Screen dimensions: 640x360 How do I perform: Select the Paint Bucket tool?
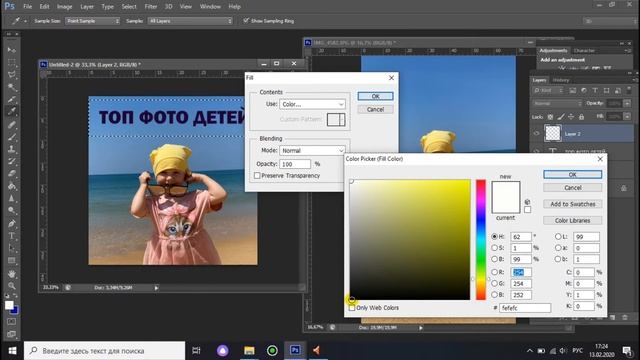pos(12,186)
